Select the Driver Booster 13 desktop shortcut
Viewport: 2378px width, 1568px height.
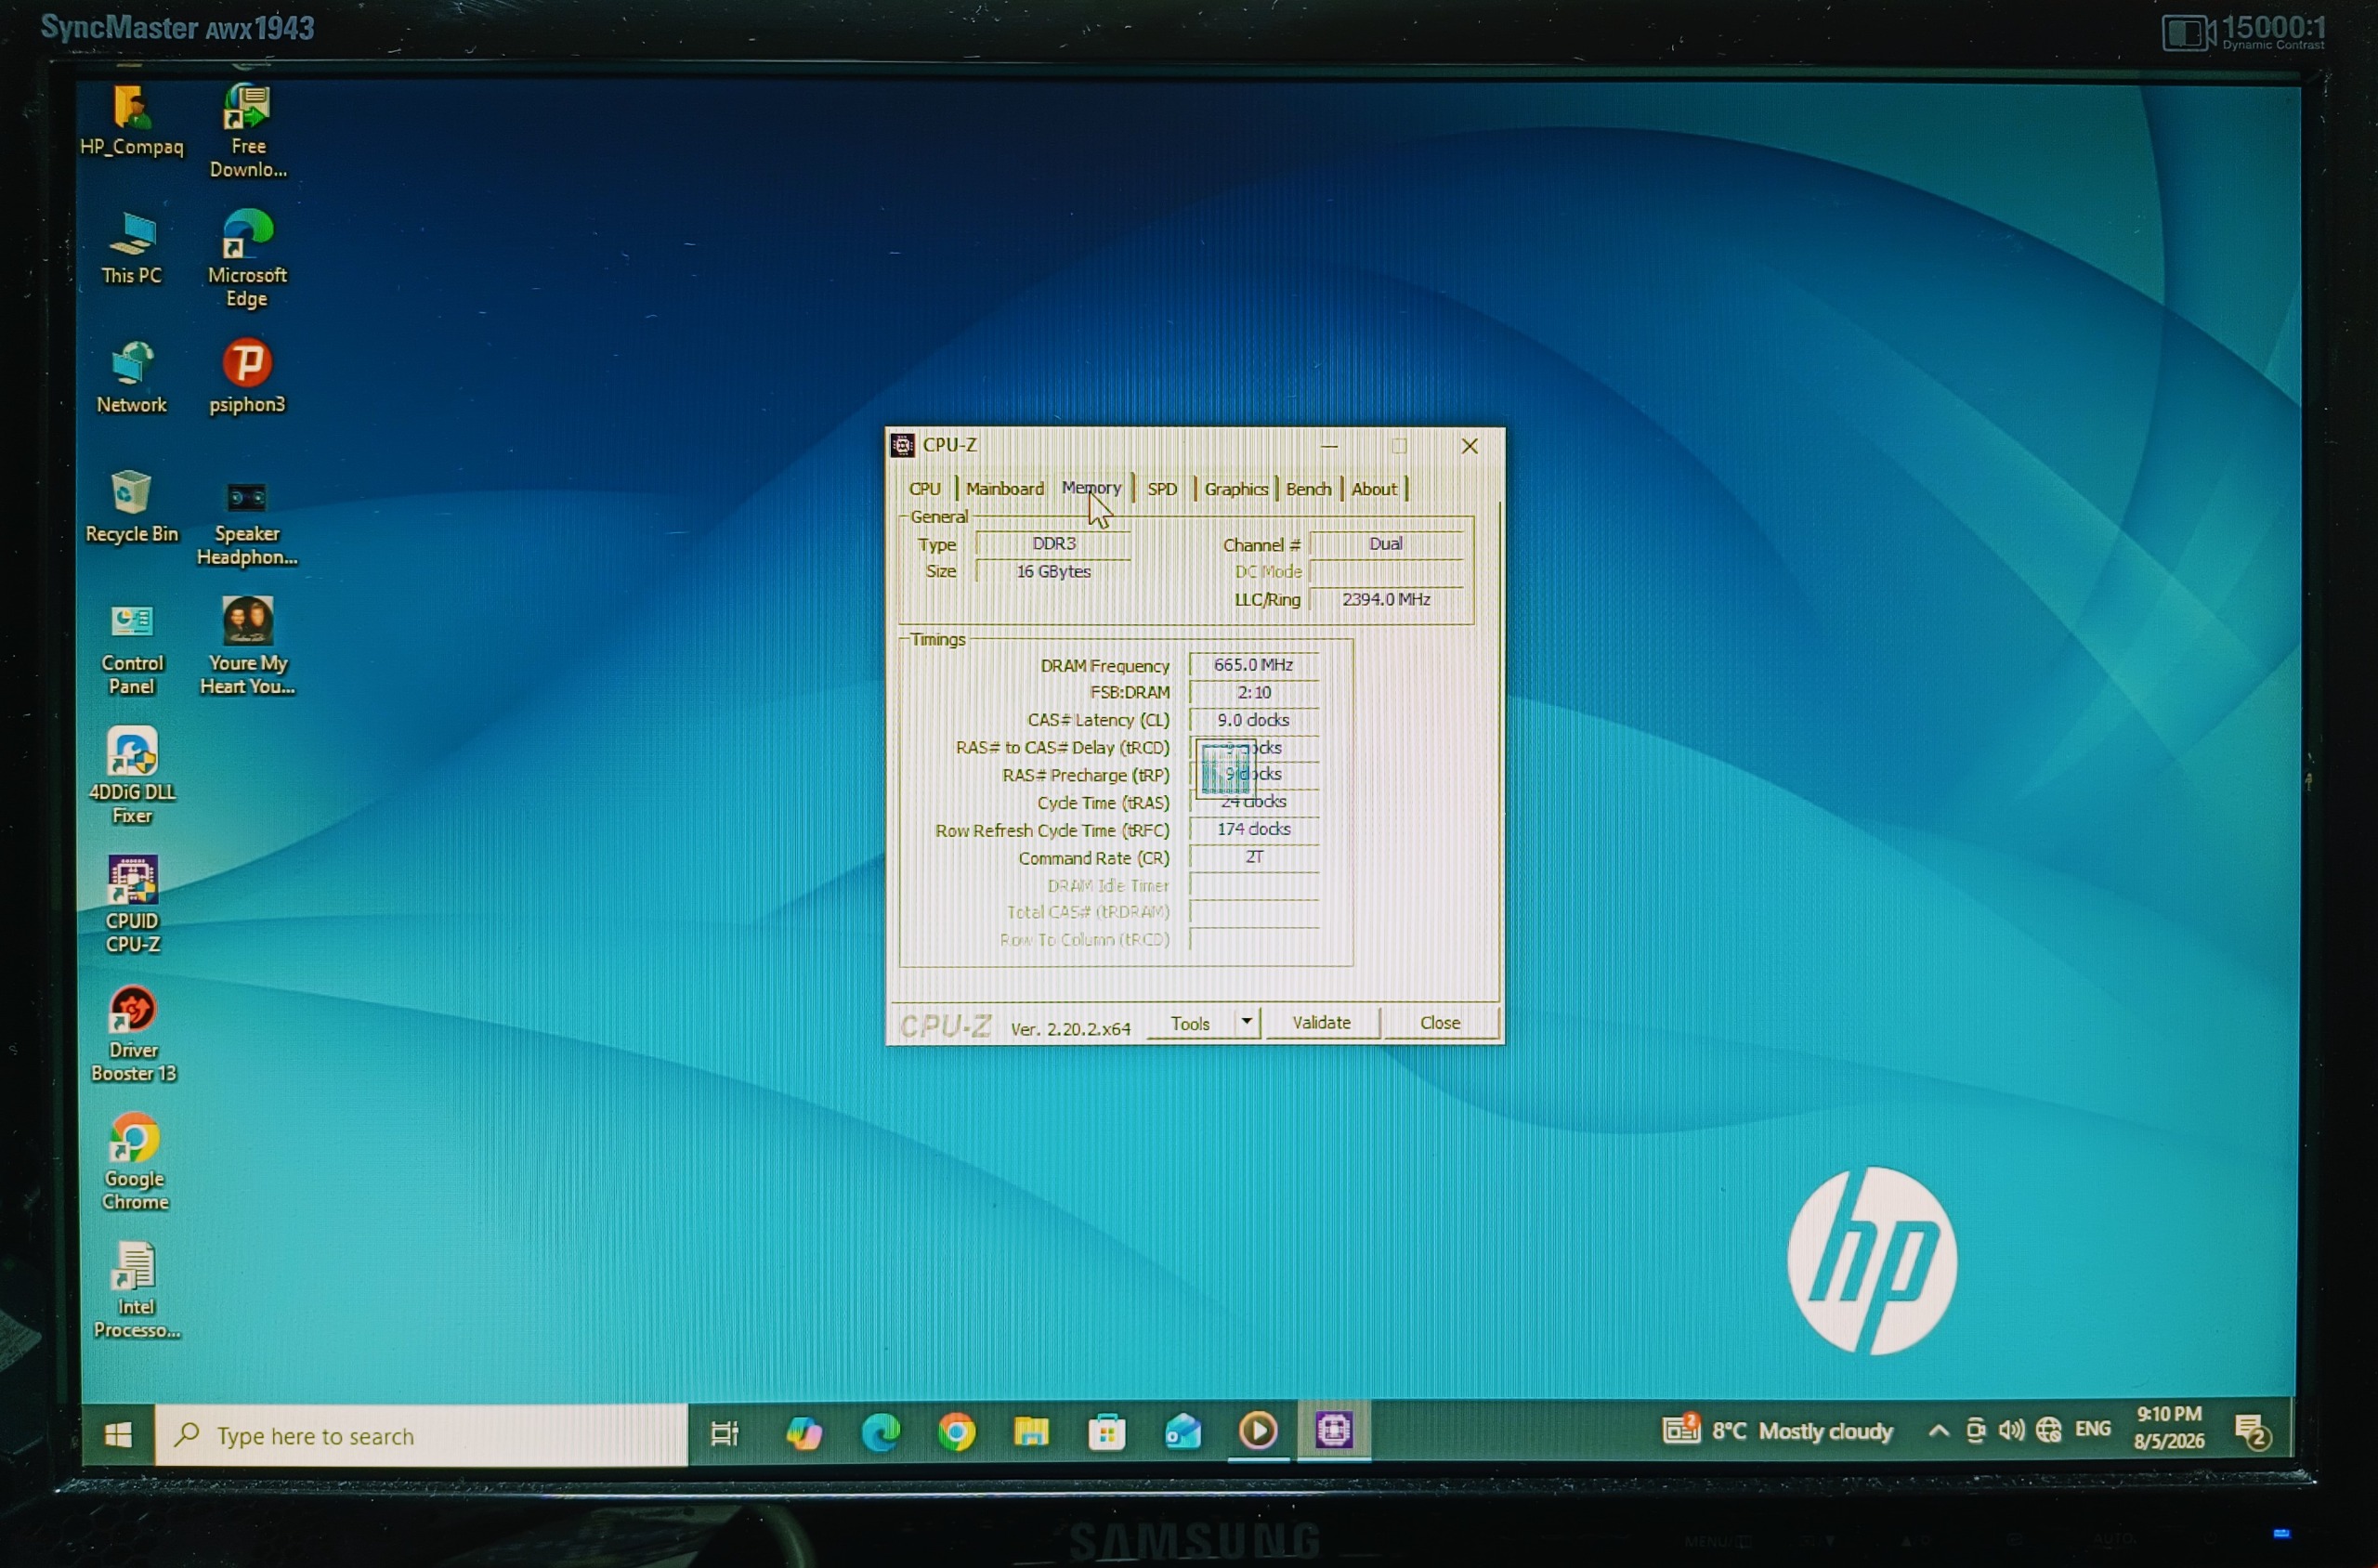pos(133,1034)
